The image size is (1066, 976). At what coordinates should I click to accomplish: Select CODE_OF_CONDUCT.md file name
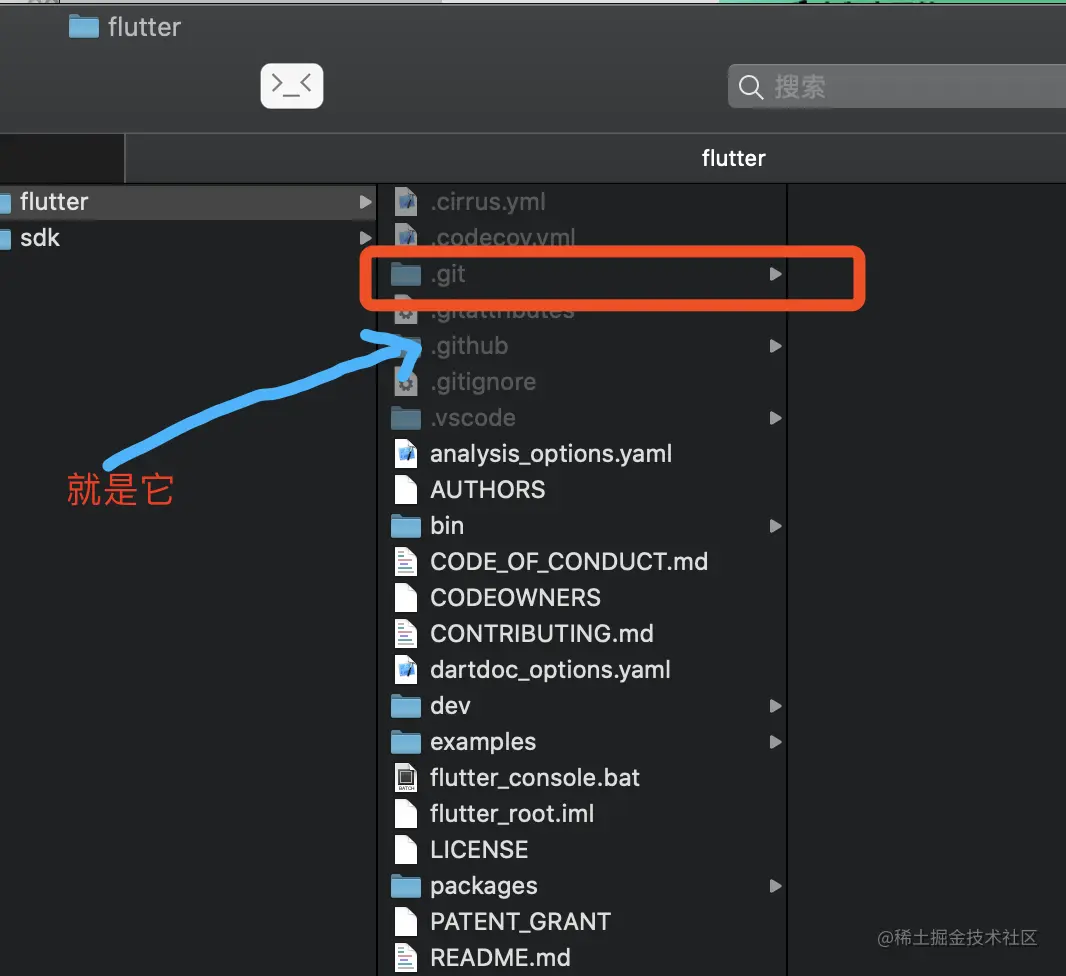[x=569, y=562]
